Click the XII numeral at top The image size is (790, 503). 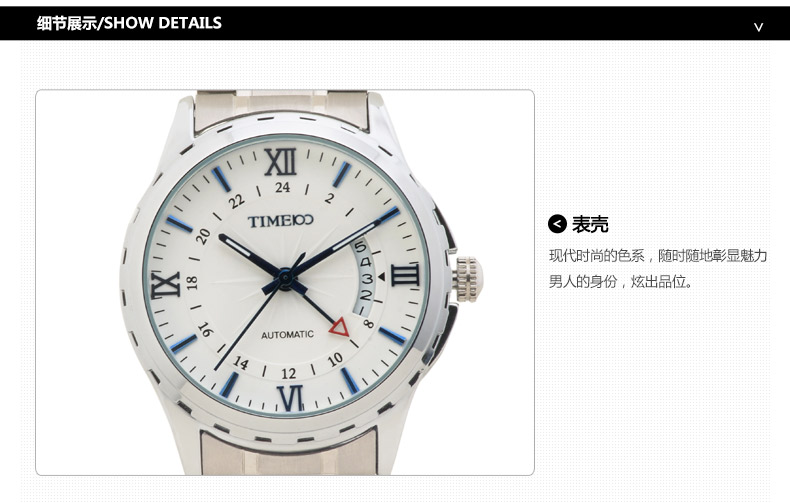tap(281, 162)
